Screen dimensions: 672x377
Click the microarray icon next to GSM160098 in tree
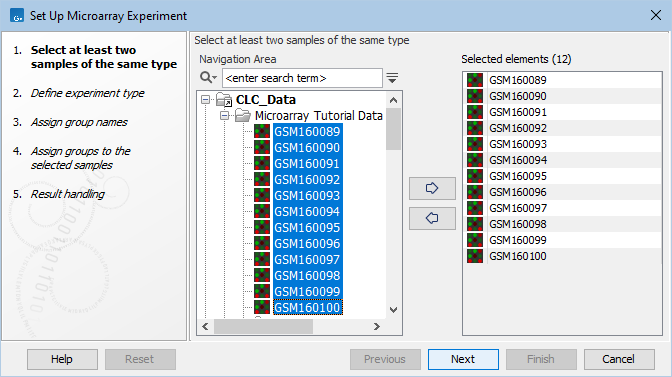pyautogui.click(x=262, y=275)
